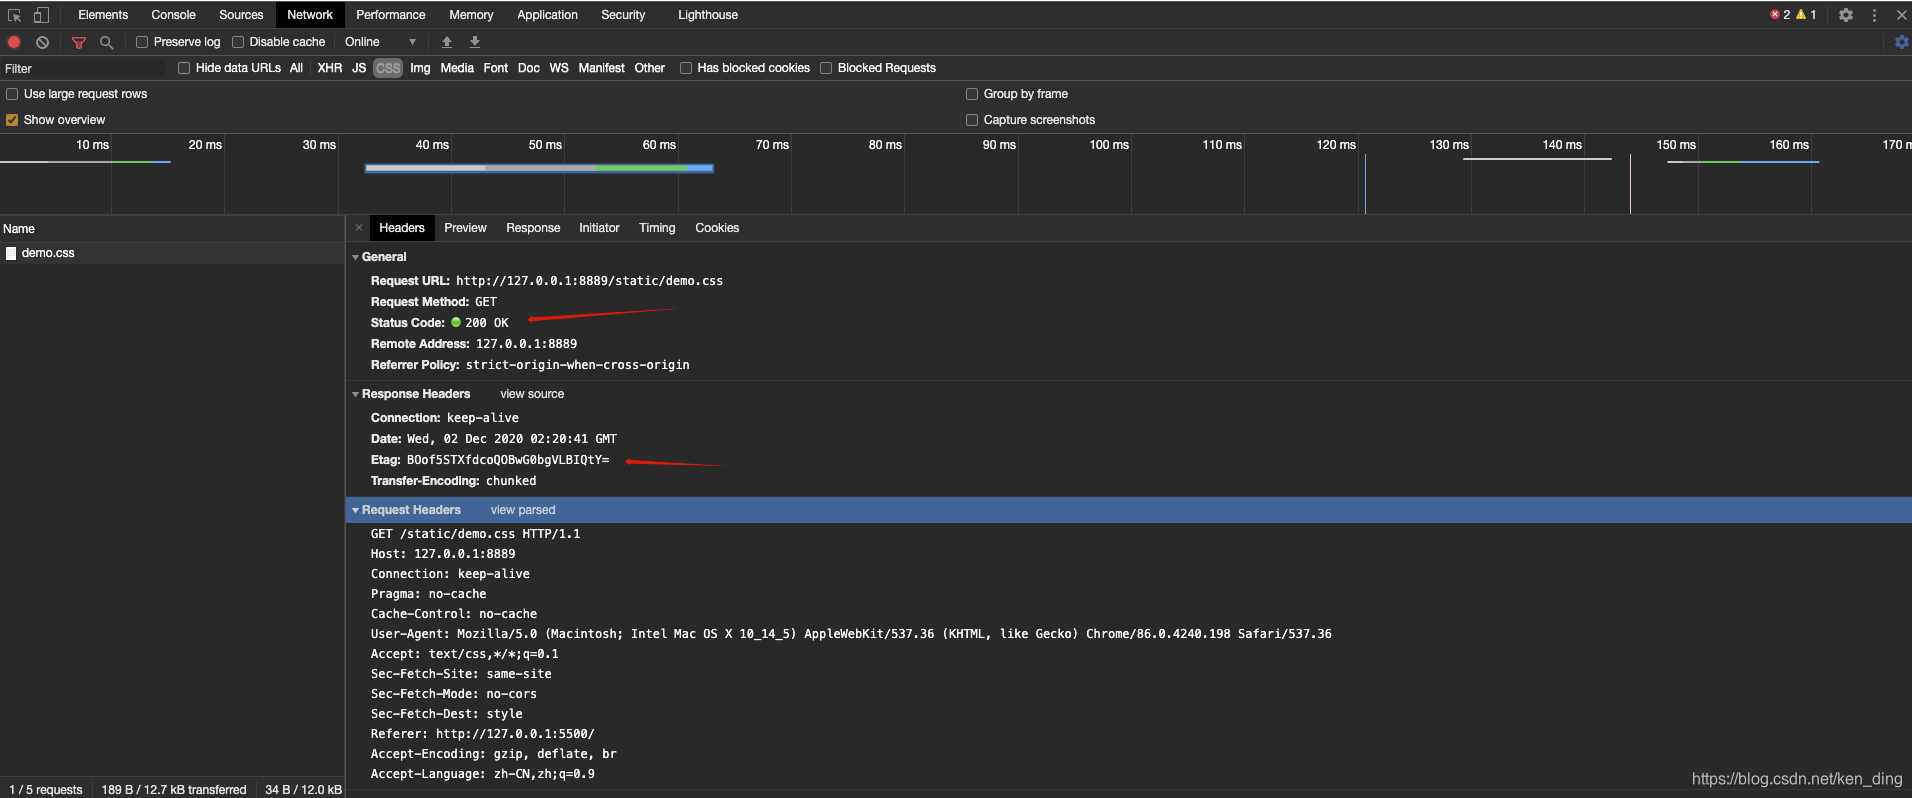Close the request details pane

(359, 228)
